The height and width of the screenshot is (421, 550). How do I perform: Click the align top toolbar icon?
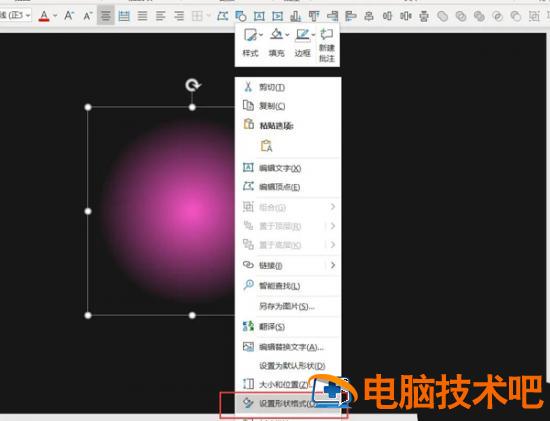(x=314, y=16)
